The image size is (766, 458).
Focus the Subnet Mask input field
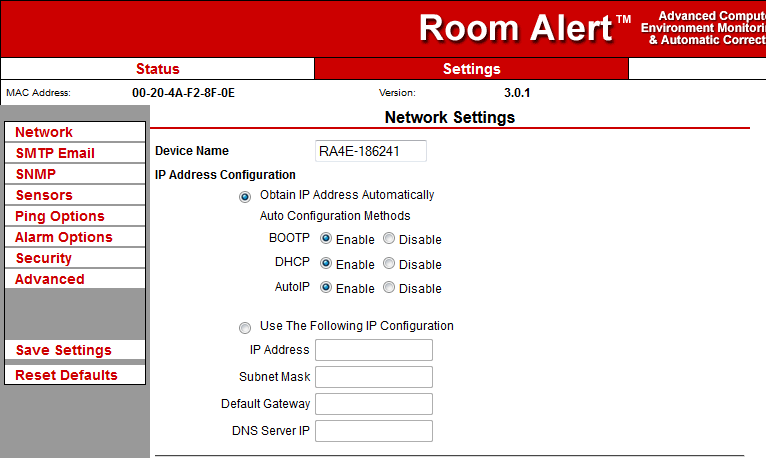click(x=373, y=377)
